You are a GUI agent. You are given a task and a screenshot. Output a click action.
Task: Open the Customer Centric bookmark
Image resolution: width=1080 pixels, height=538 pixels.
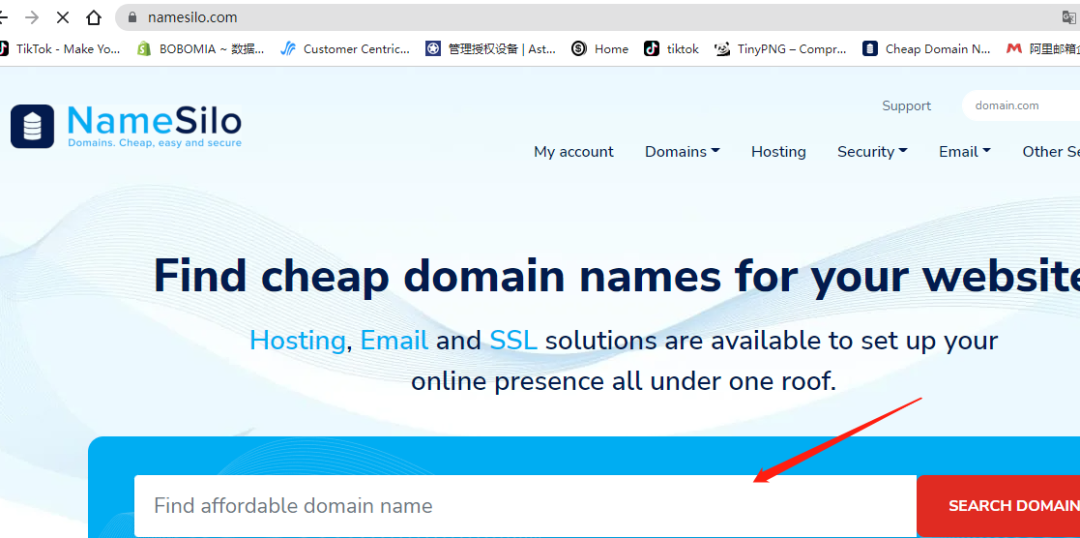click(345, 48)
